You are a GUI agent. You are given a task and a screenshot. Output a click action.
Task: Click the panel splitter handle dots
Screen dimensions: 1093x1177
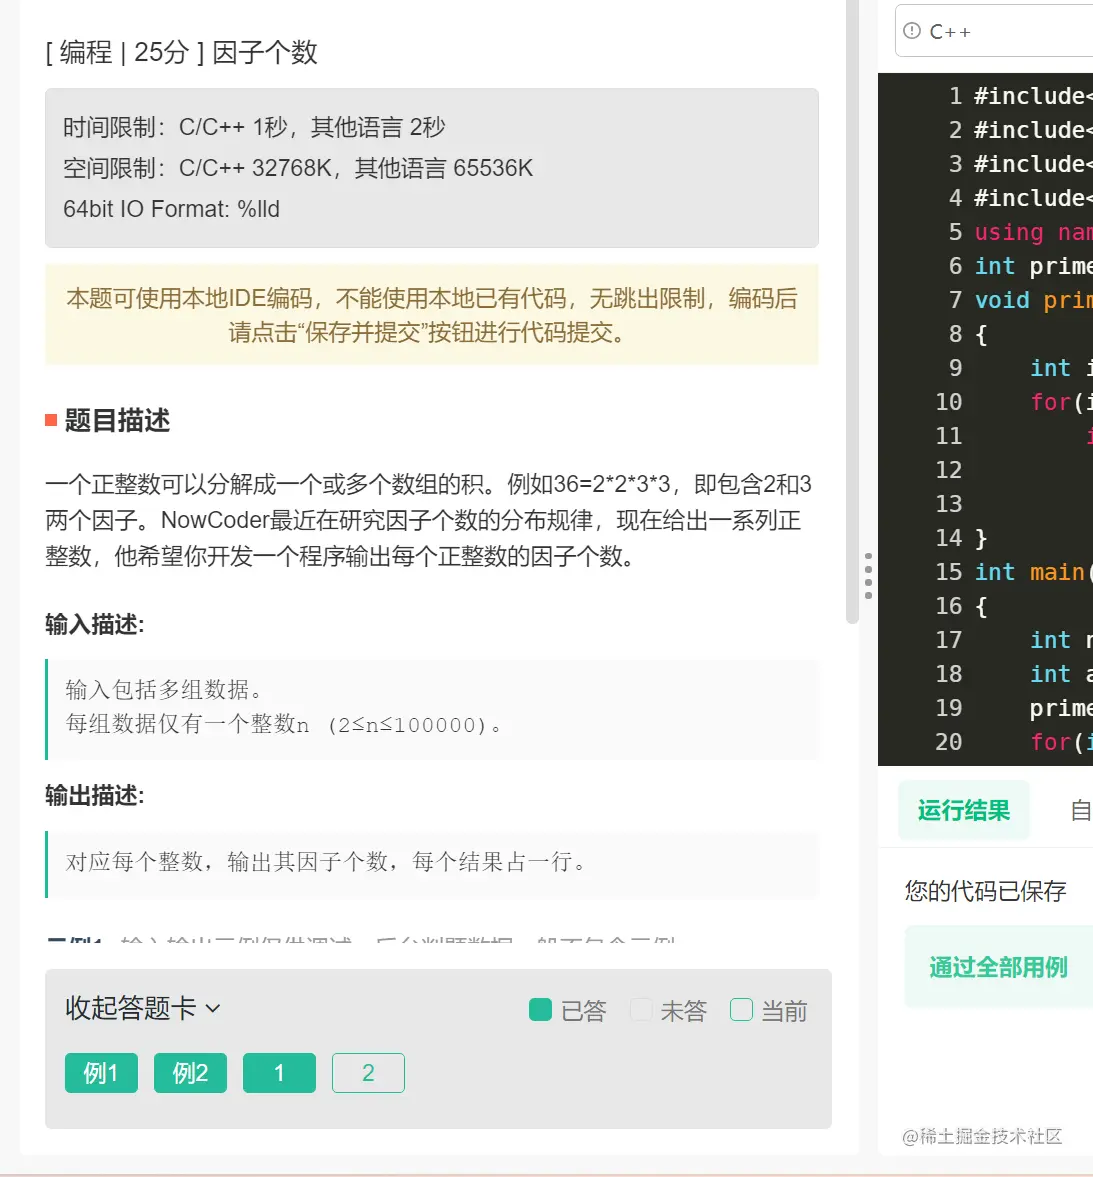(869, 576)
